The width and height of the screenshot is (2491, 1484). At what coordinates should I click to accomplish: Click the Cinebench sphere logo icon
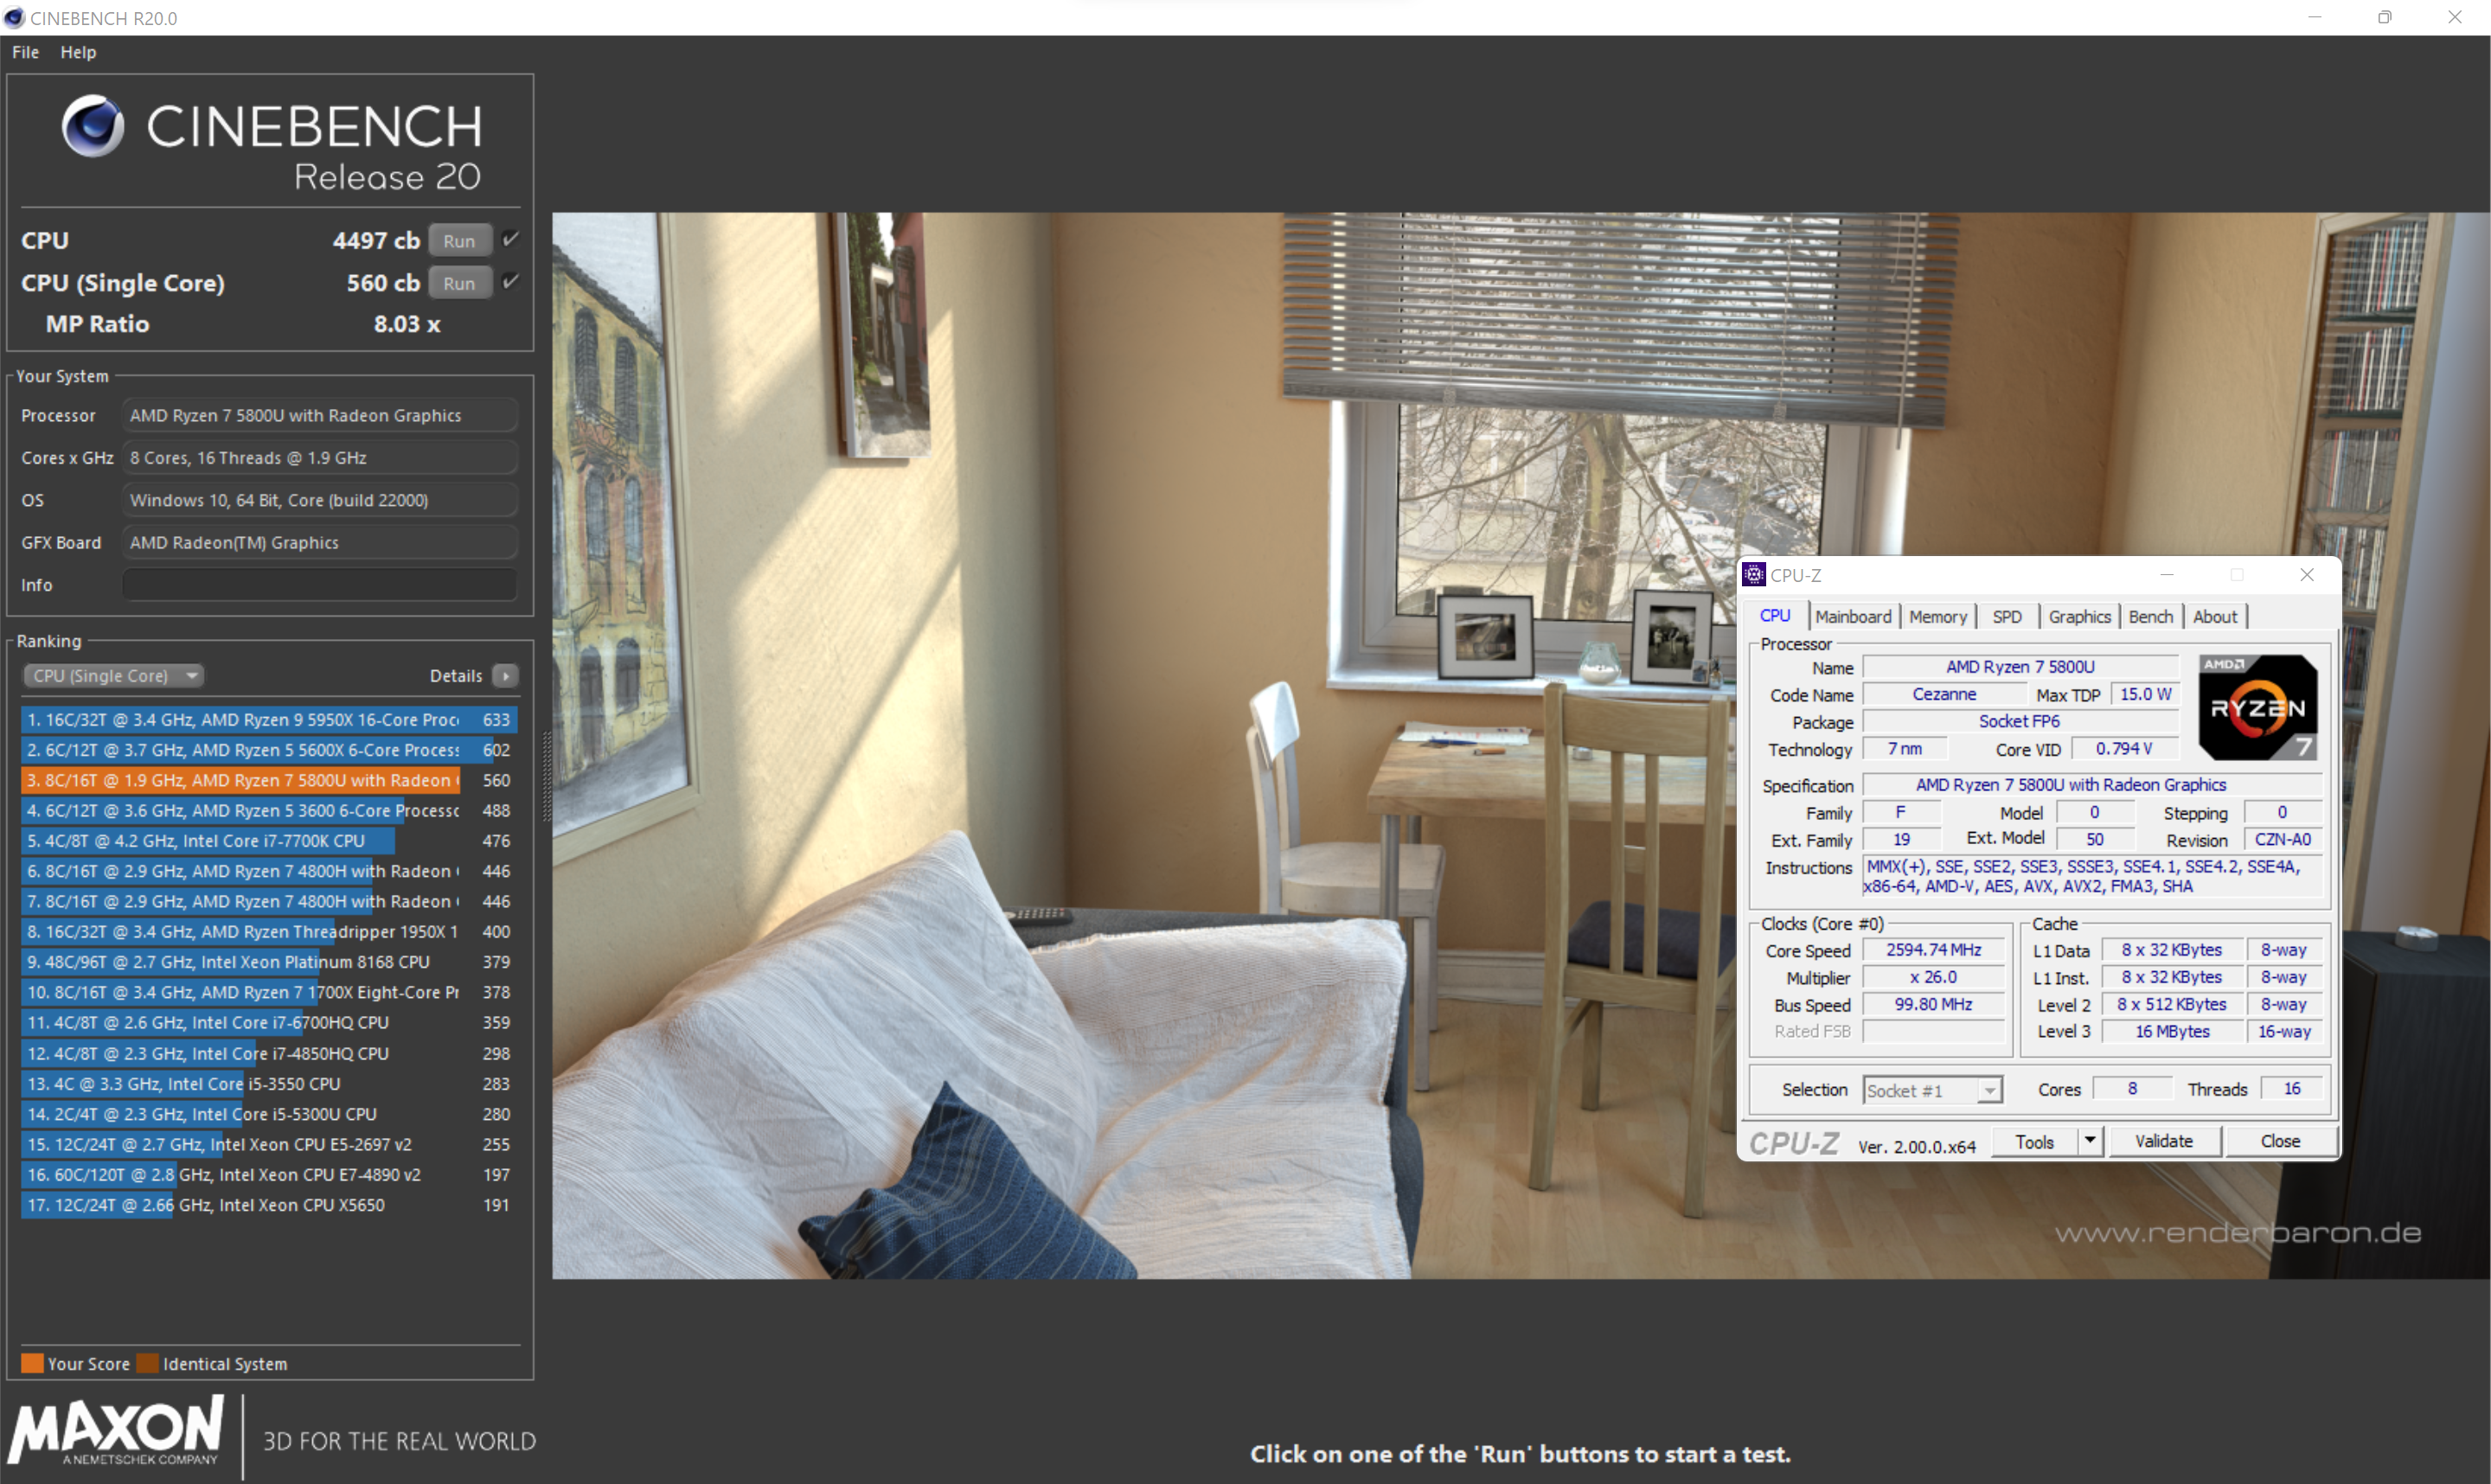tap(93, 126)
